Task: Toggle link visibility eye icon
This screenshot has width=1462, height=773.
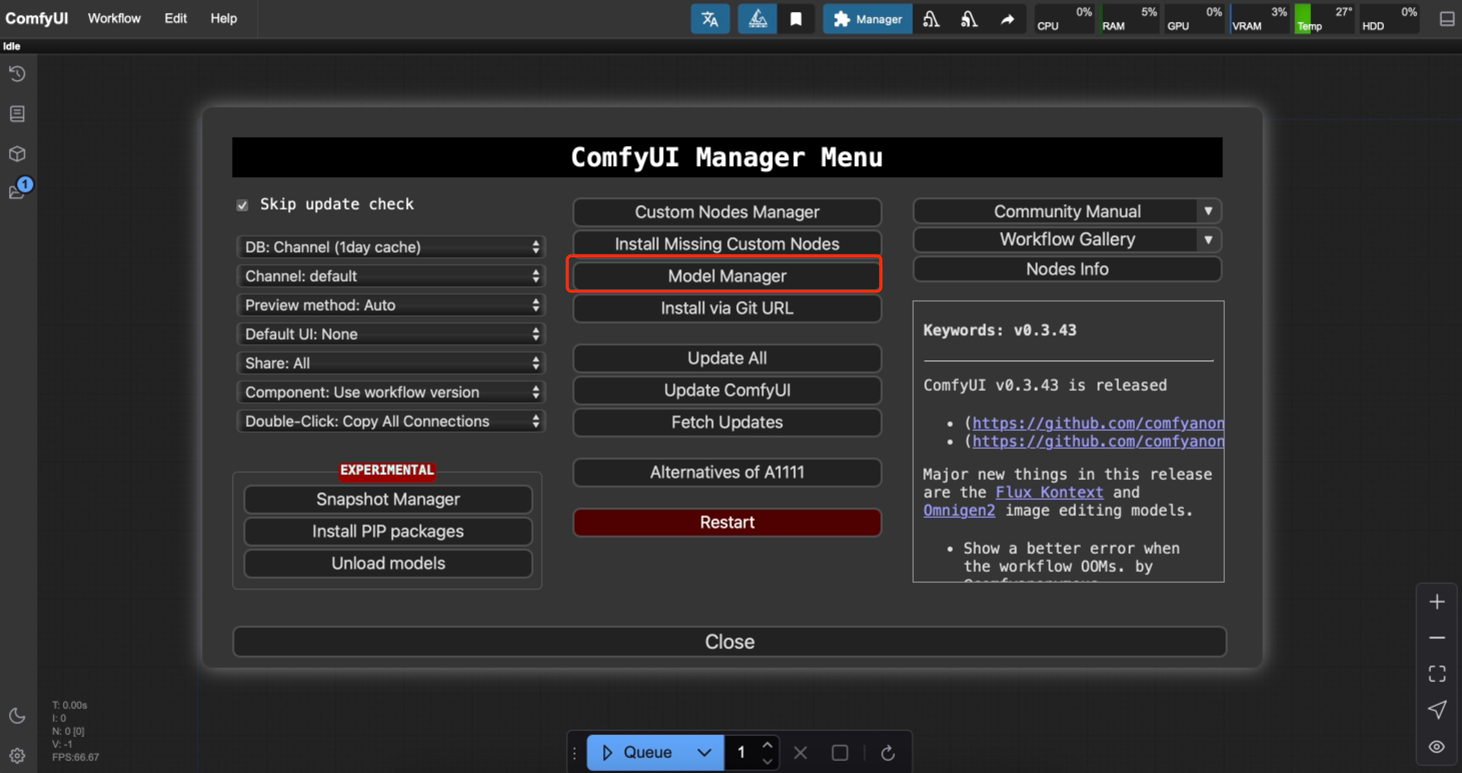Action: point(1437,747)
